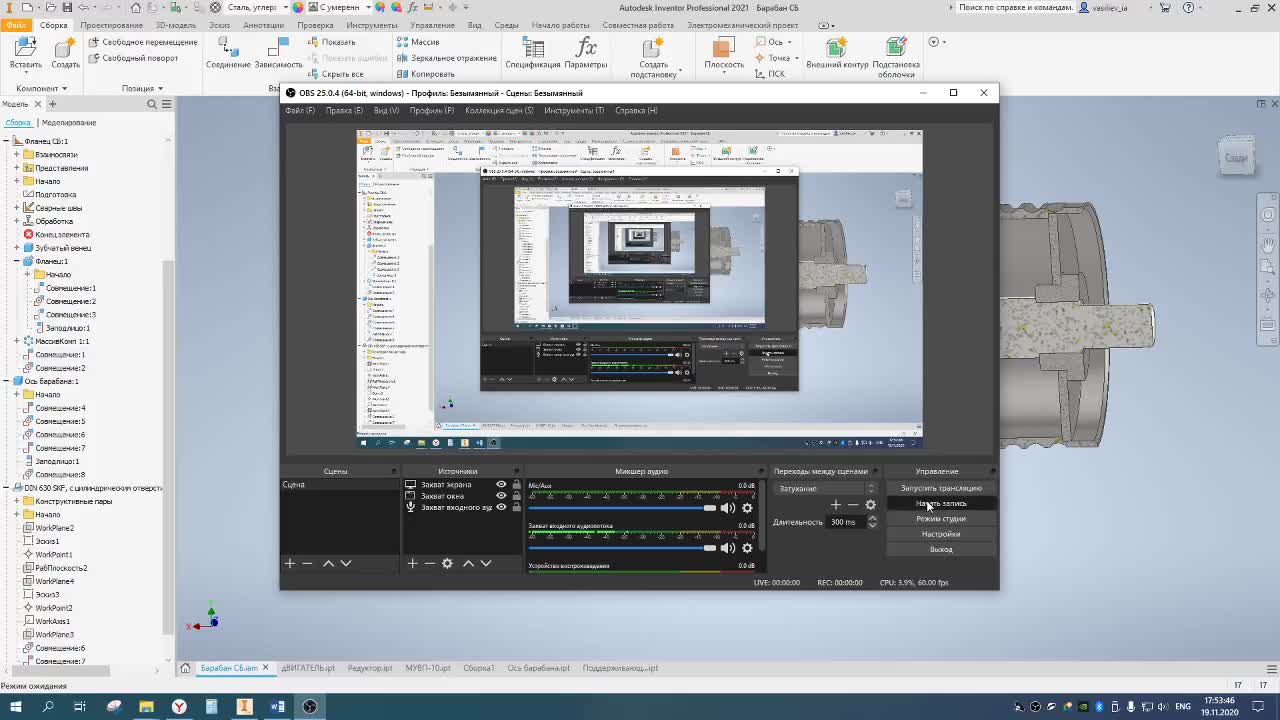The width and height of the screenshot is (1280, 720).
Task: Click Запустить трансляцию button in OBS
Action: (x=941, y=488)
